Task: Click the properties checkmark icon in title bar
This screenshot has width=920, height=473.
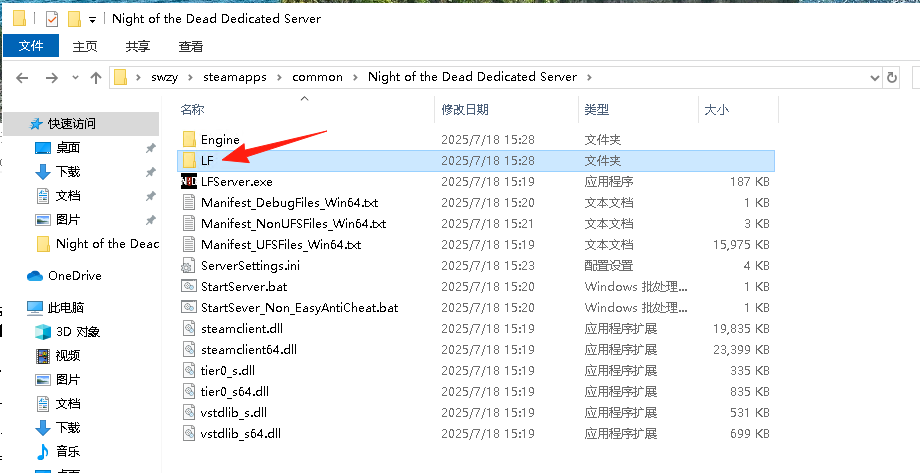Action: pyautogui.click(x=52, y=19)
